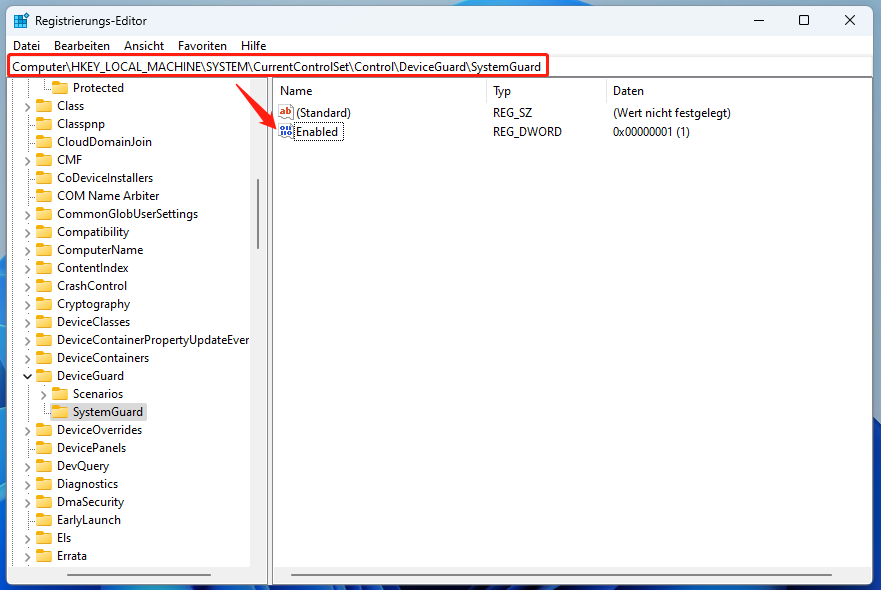Click the 0x00000001 (1) data cell
This screenshot has height=590, width=881.
click(x=651, y=131)
